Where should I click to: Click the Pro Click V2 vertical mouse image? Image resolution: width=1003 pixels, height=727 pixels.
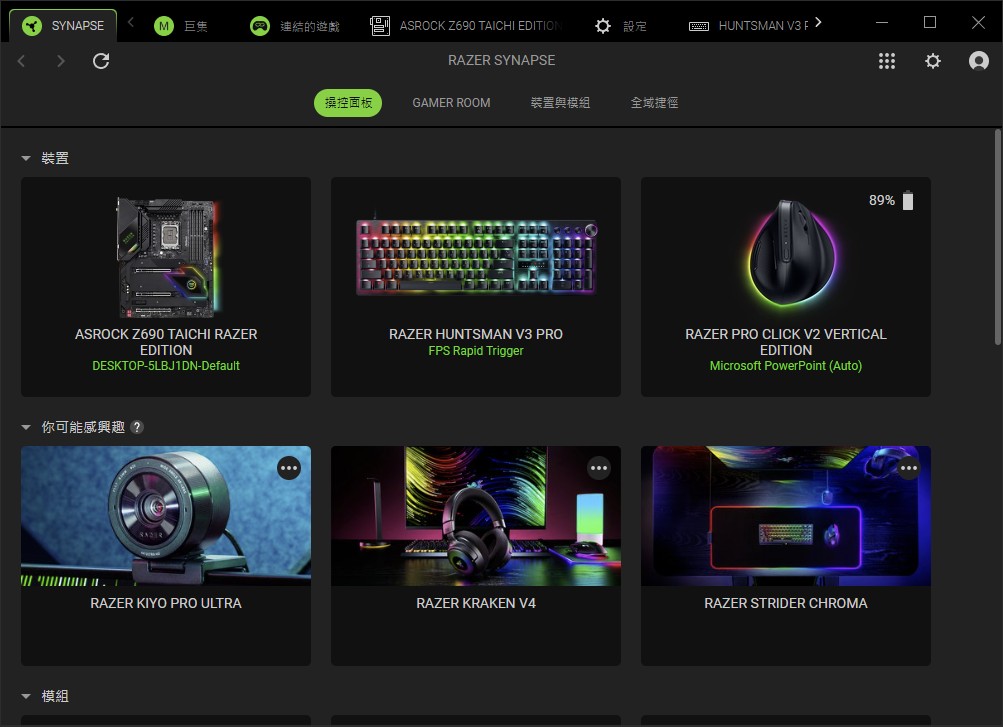click(x=792, y=253)
